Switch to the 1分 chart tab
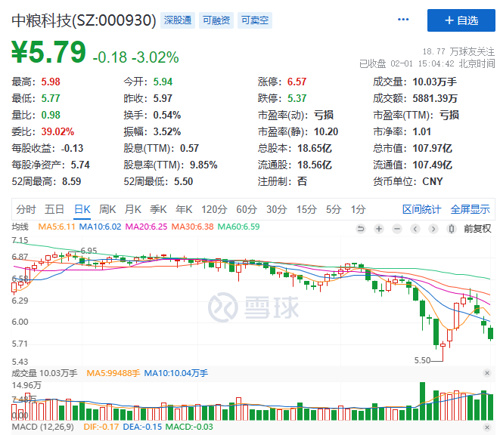The image size is (500, 435). [x=358, y=209]
